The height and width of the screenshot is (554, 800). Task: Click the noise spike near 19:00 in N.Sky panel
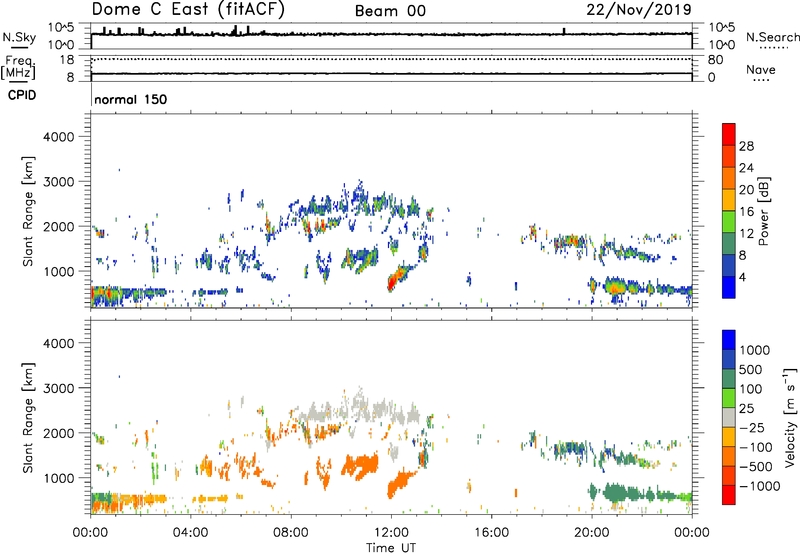[564, 31]
